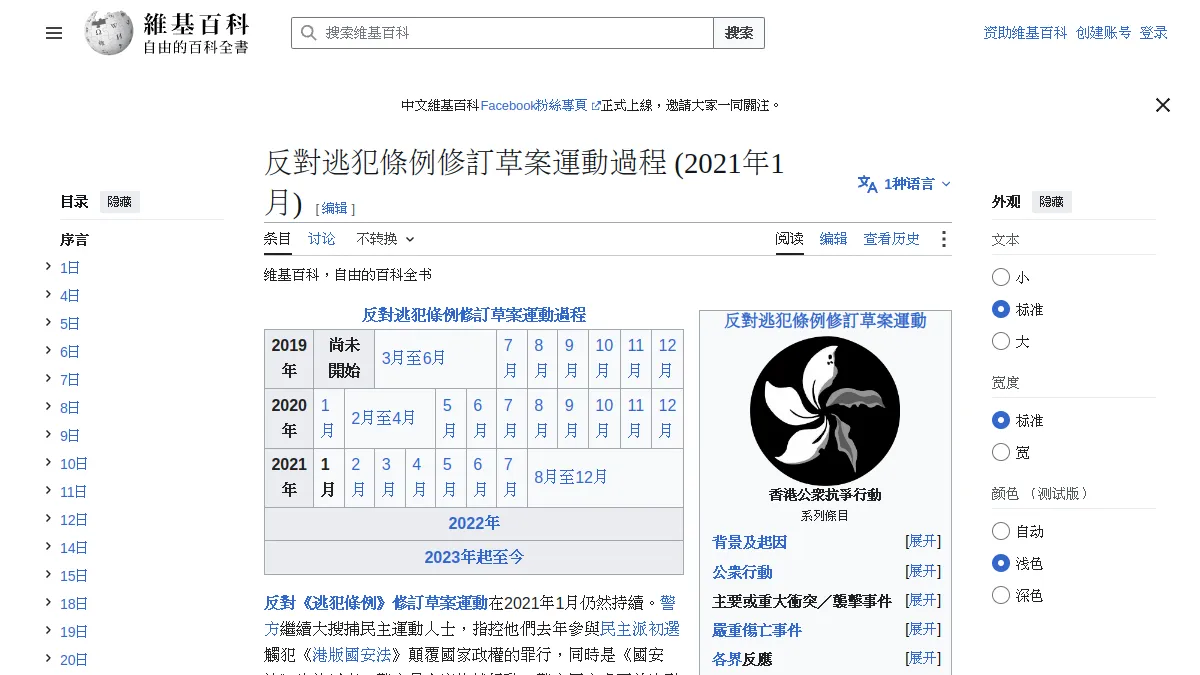
Task: Expand the 6日 contents section
Action: [48, 351]
